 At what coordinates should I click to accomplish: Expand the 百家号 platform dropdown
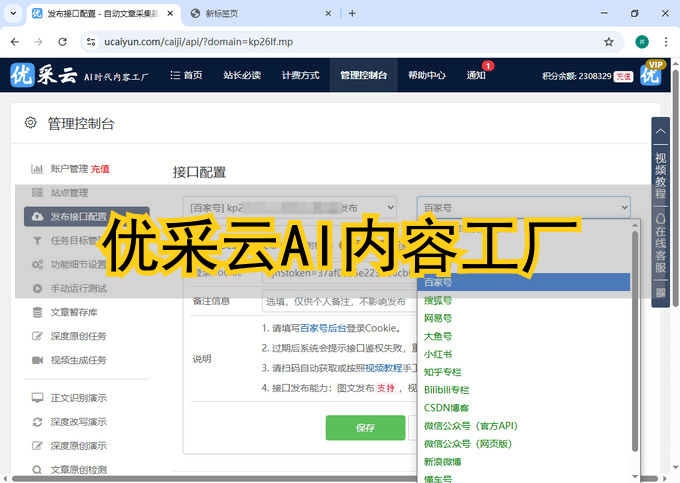pyautogui.click(x=524, y=208)
